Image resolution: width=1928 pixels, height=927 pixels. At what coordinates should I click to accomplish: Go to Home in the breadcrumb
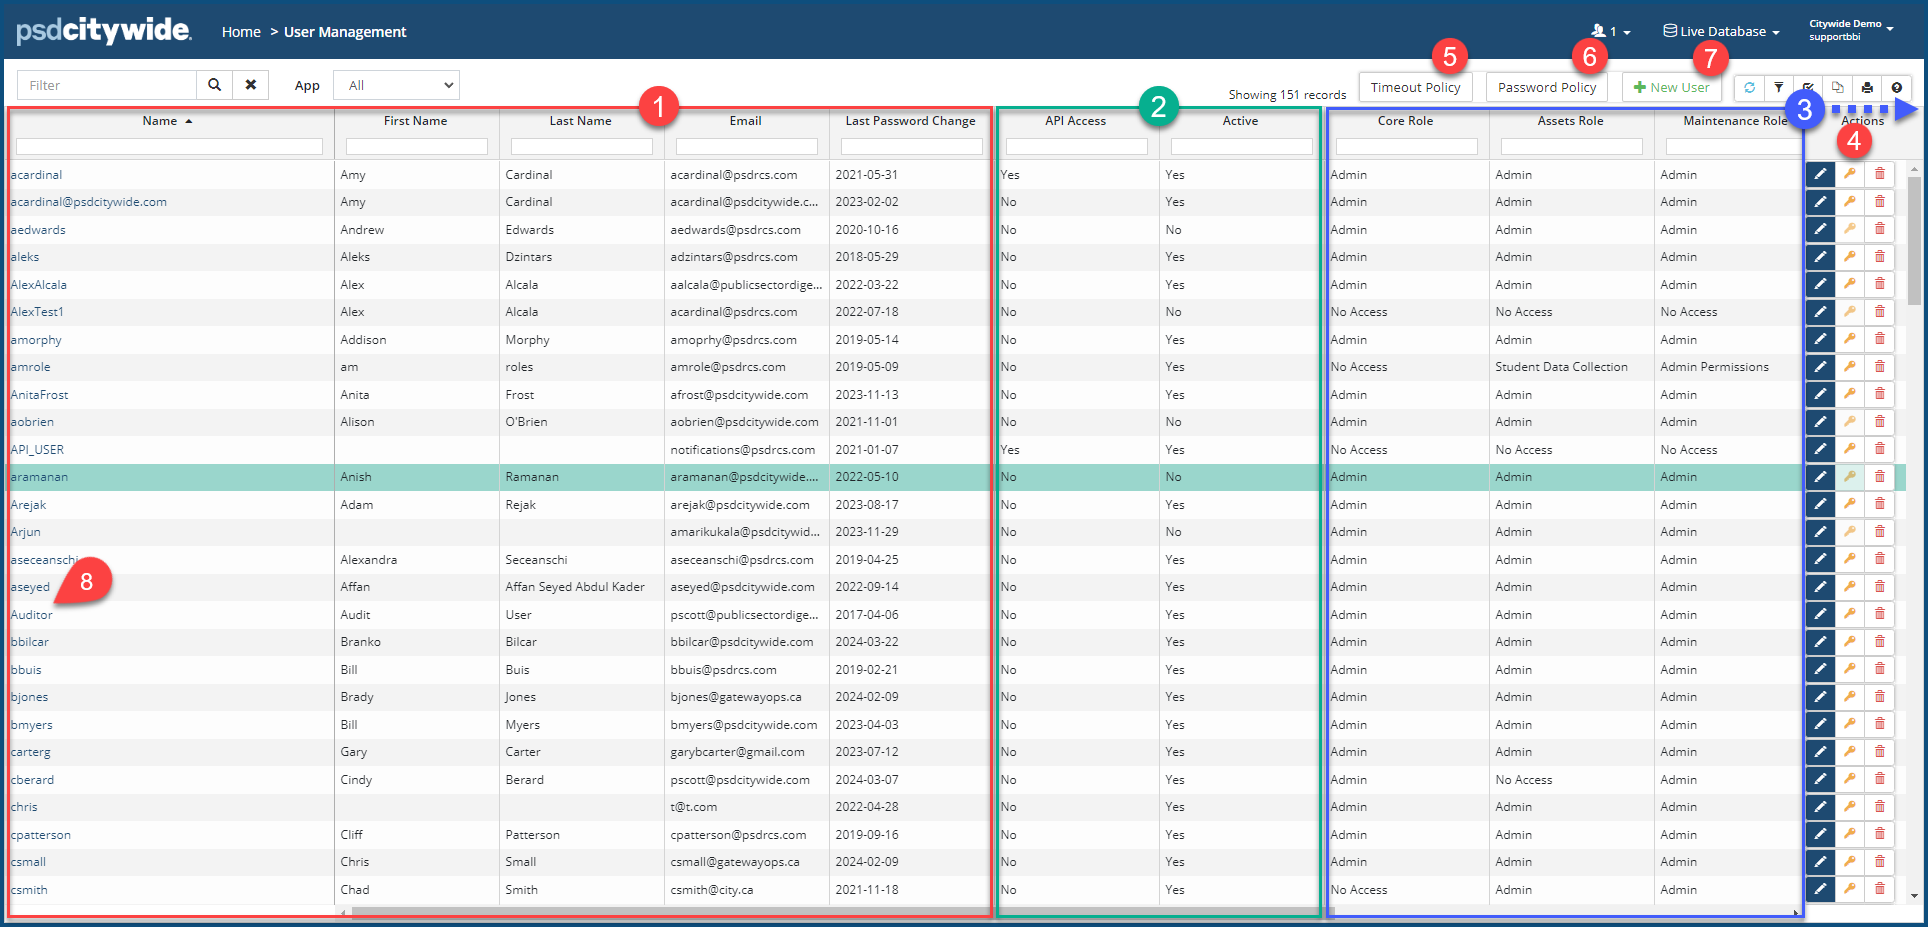click(x=241, y=32)
